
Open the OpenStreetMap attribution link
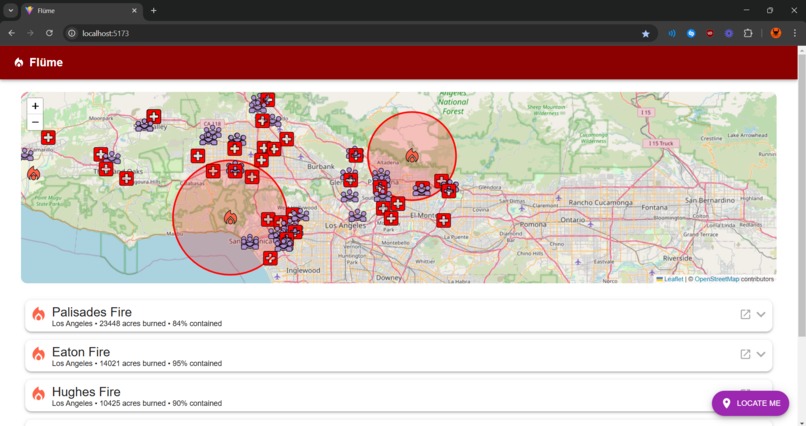point(717,279)
